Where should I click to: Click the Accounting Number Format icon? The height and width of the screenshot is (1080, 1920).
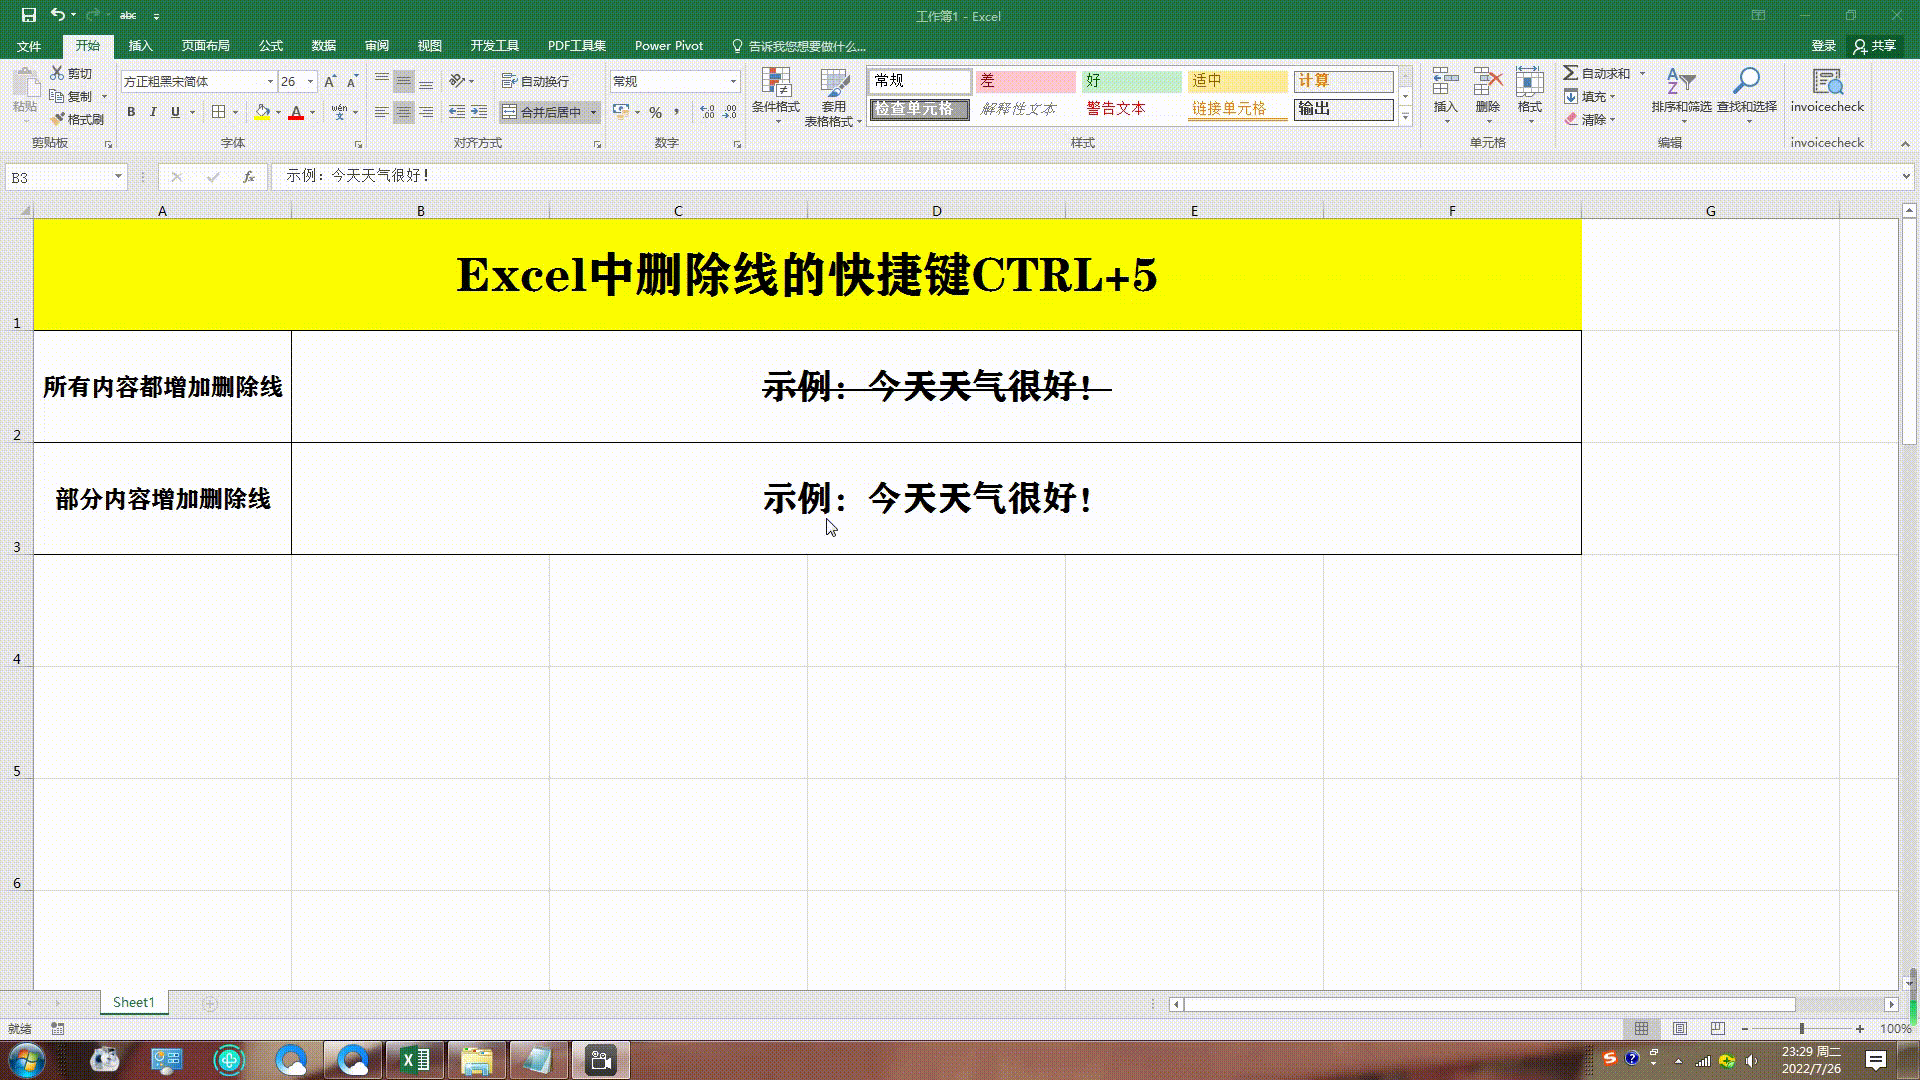[621, 112]
